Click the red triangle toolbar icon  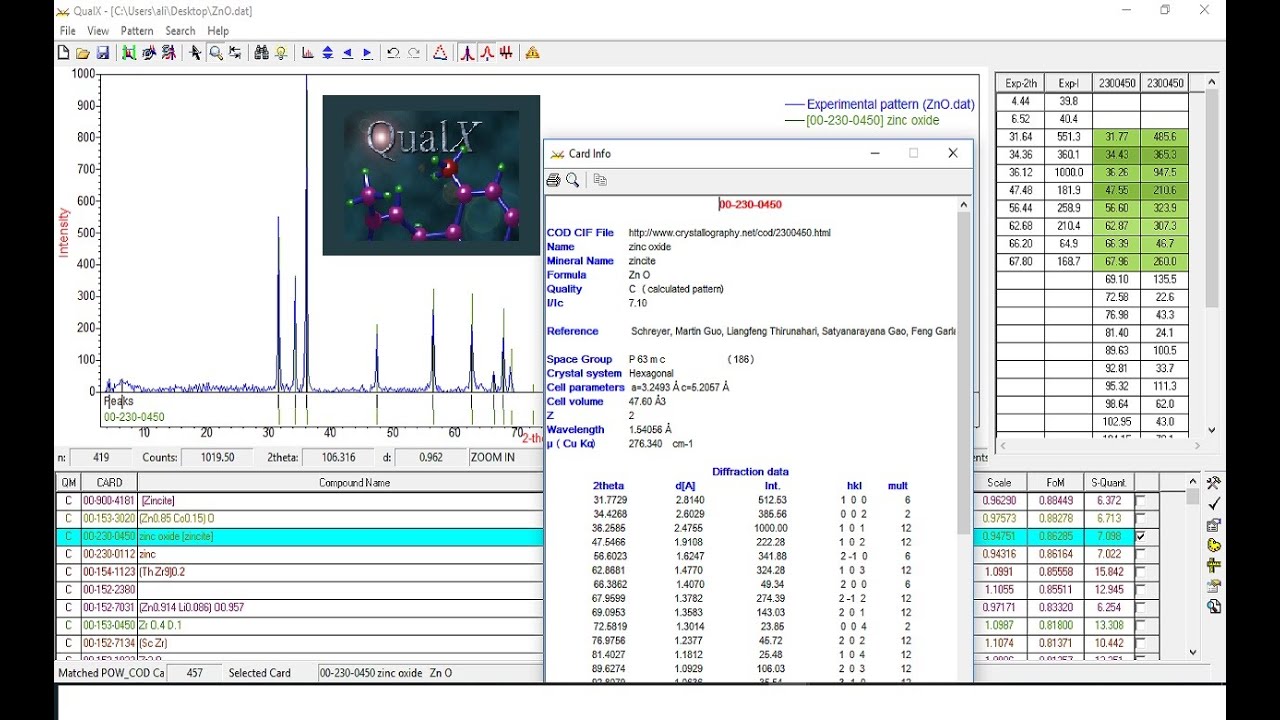[440, 53]
